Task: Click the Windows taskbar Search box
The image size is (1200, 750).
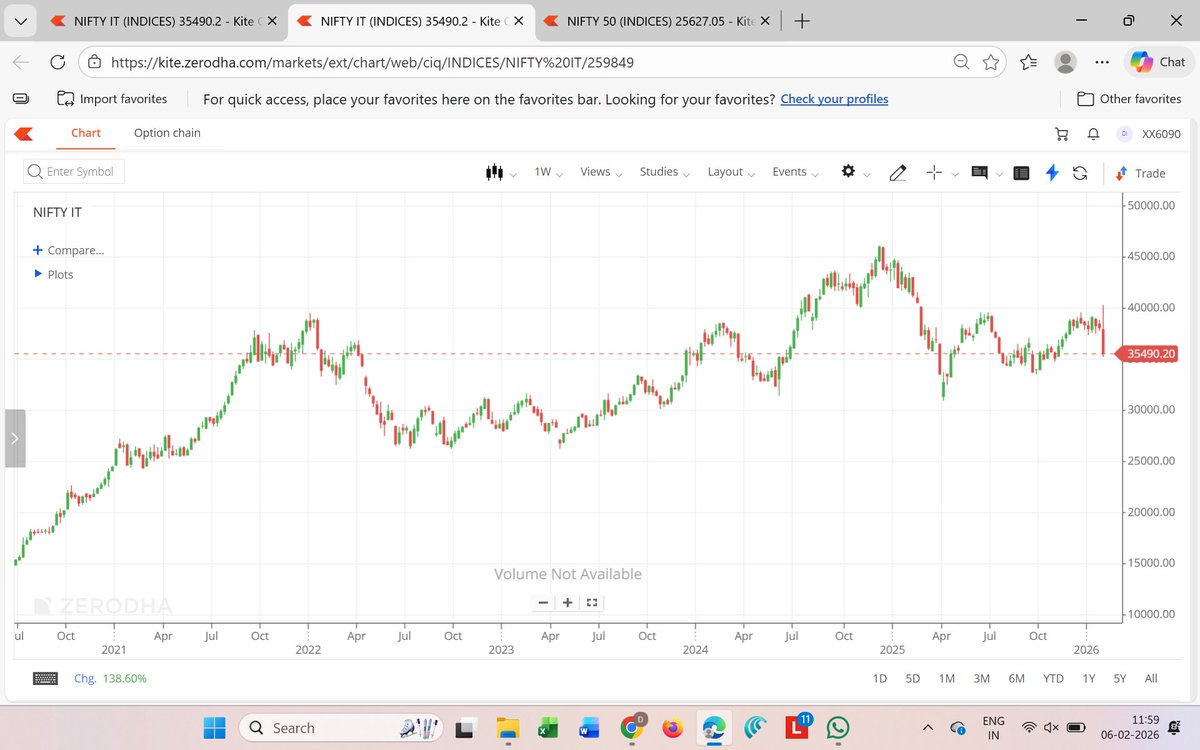Action: [342, 727]
